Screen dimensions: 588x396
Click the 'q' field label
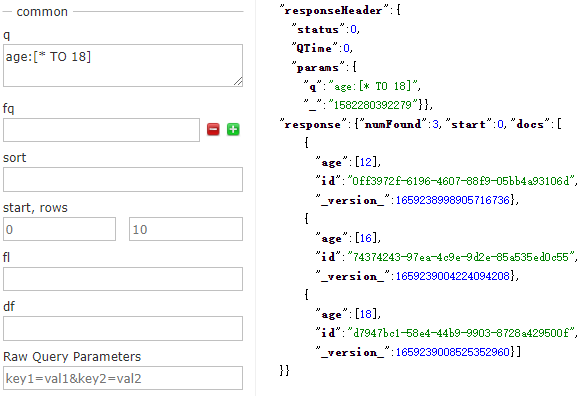click(x=7, y=36)
